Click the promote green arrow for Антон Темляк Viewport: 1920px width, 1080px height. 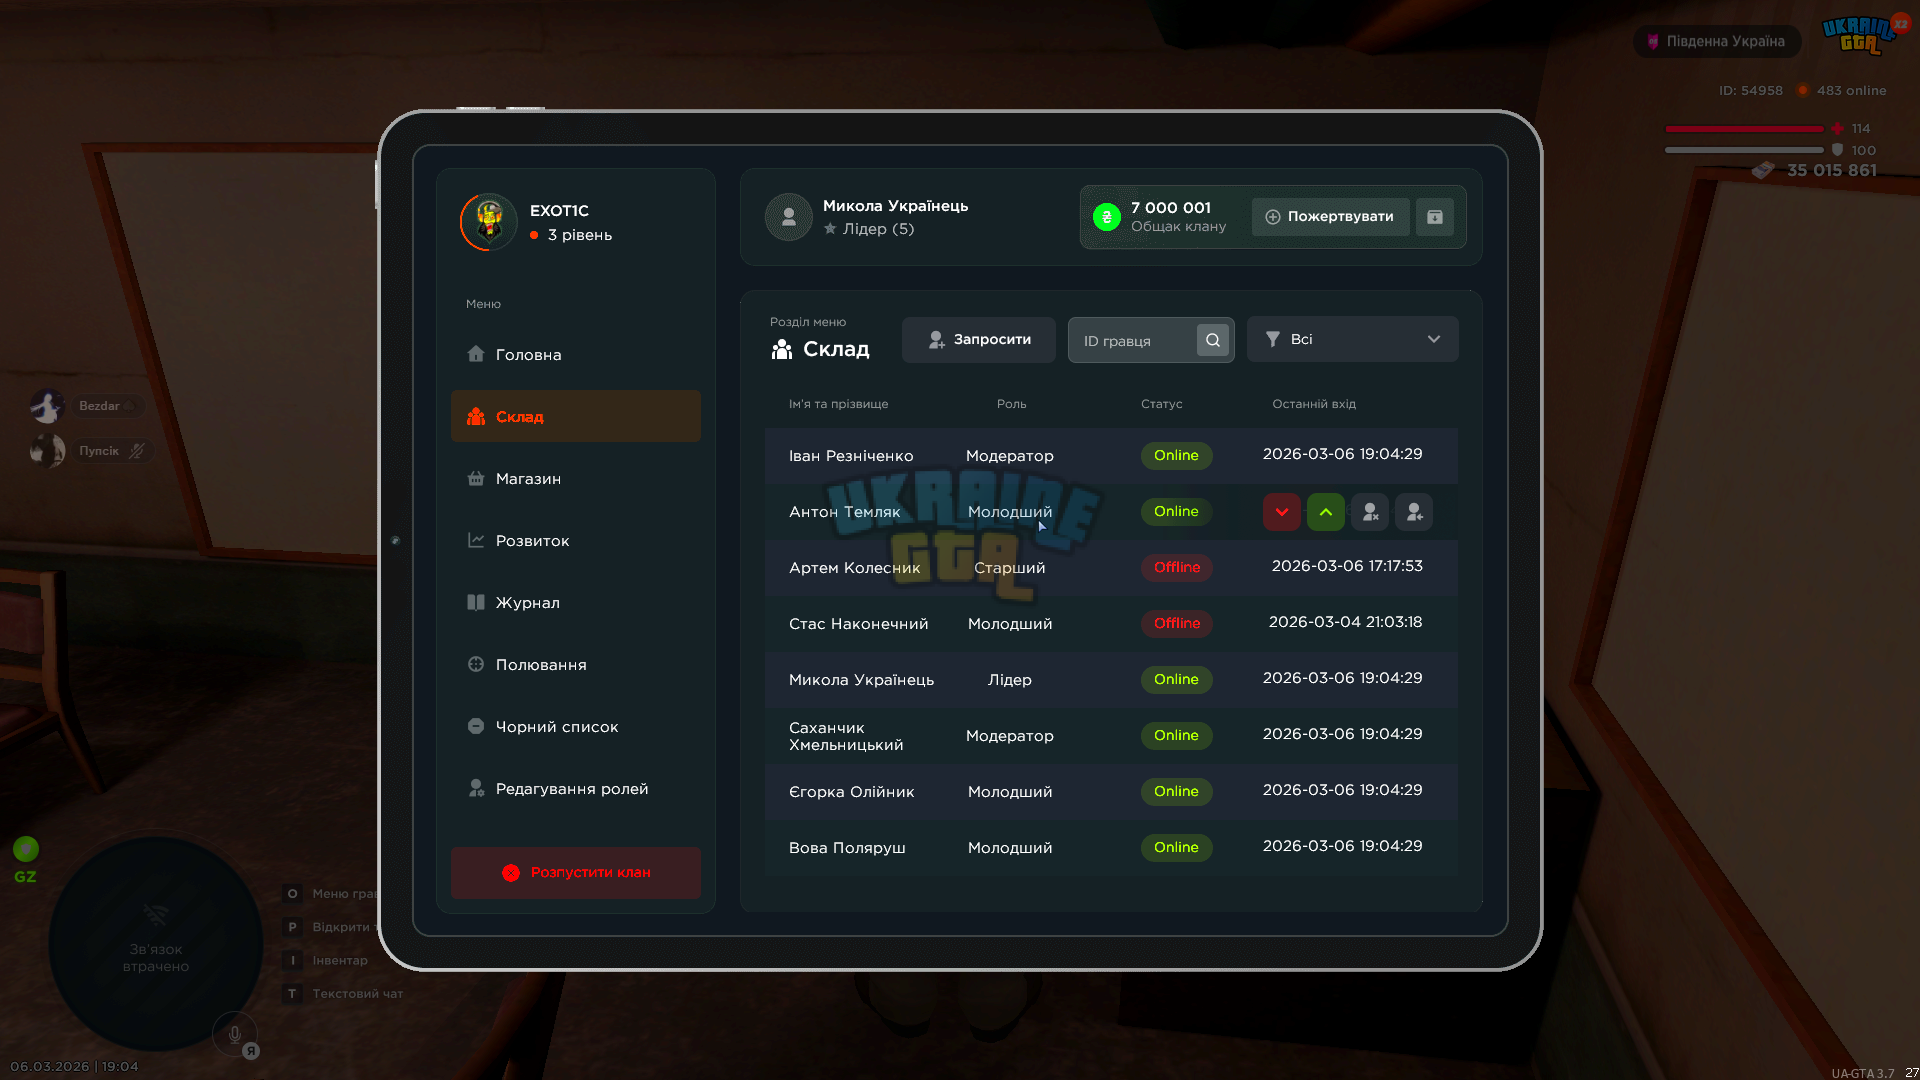coord(1325,511)
